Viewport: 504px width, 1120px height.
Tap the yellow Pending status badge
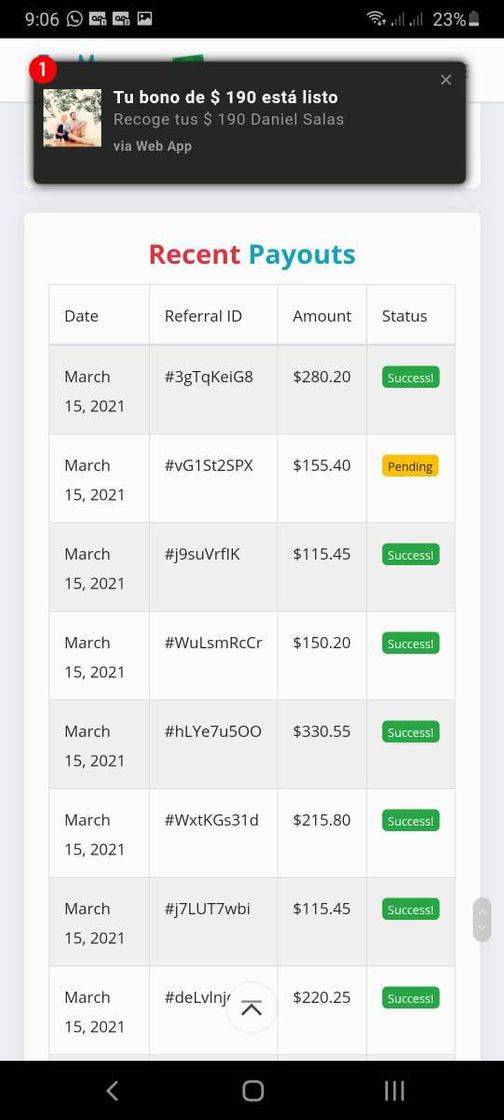click(410, 466)
